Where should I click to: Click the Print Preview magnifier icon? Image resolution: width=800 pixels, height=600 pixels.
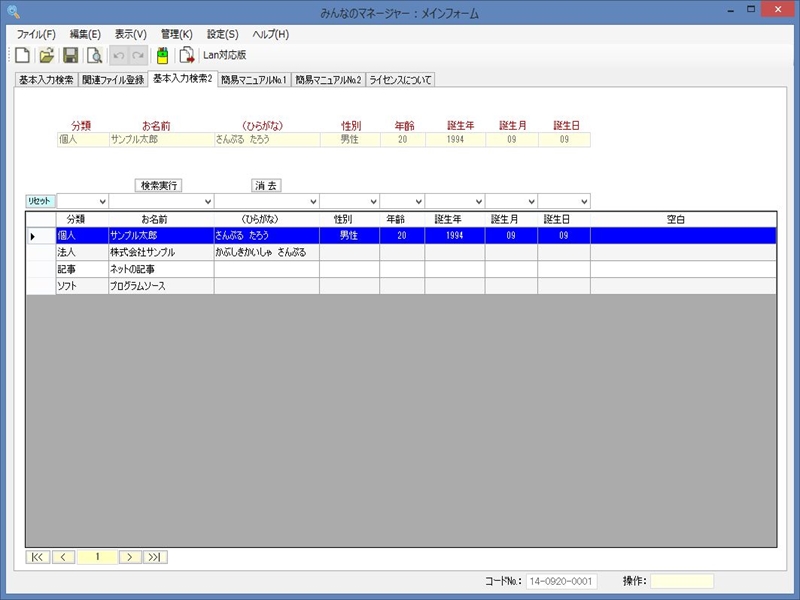[94, 55]
